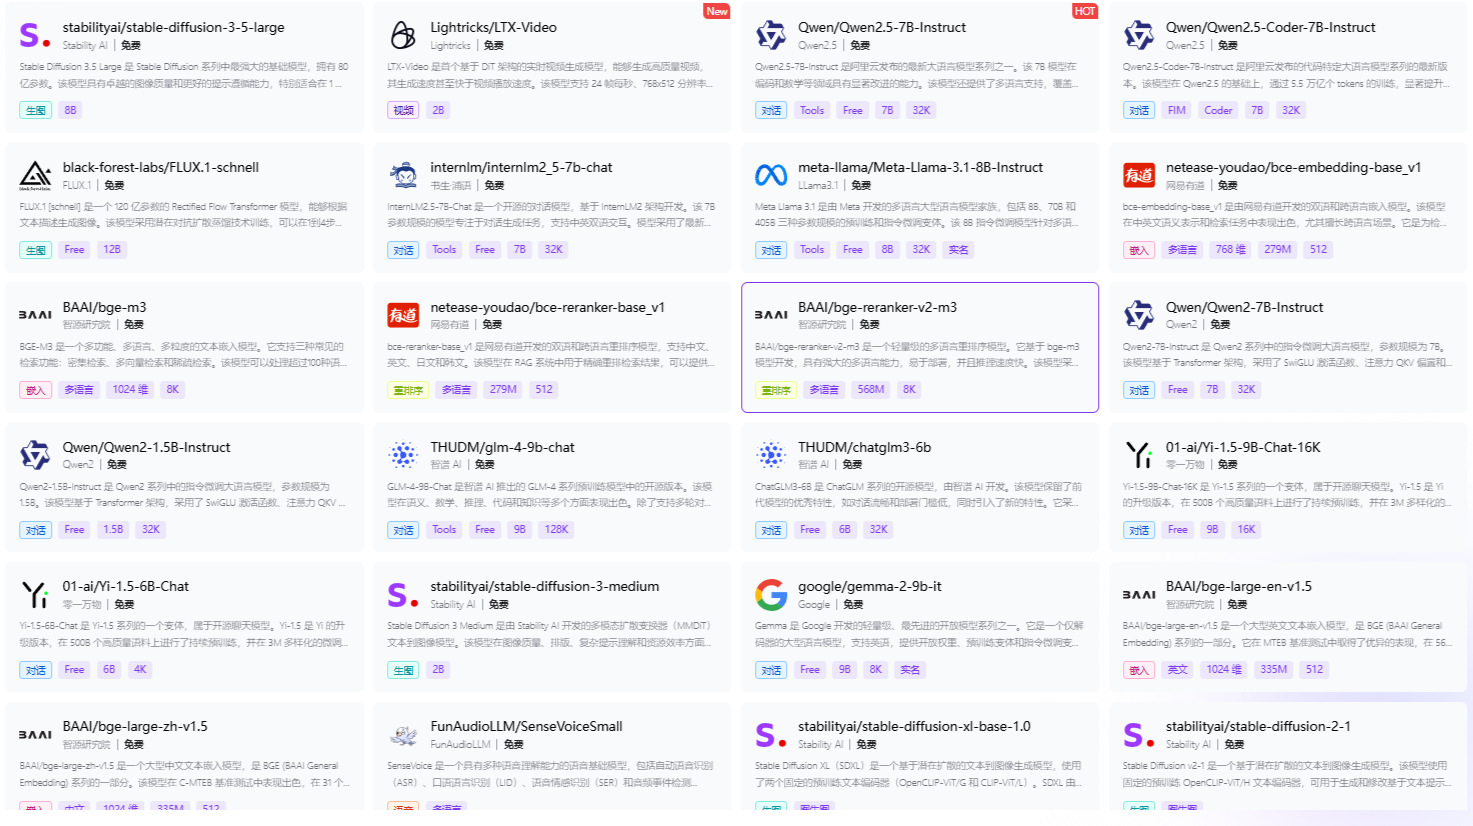Click the 568M tag on bge-reranker-v2-m3
The height and width of the screenshot is (826, 1473).
(x=870, y=390)
